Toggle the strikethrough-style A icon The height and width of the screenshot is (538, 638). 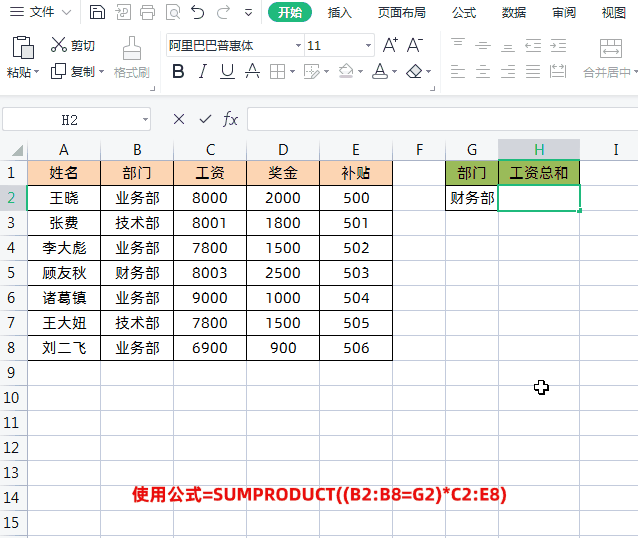click(252, 72)
